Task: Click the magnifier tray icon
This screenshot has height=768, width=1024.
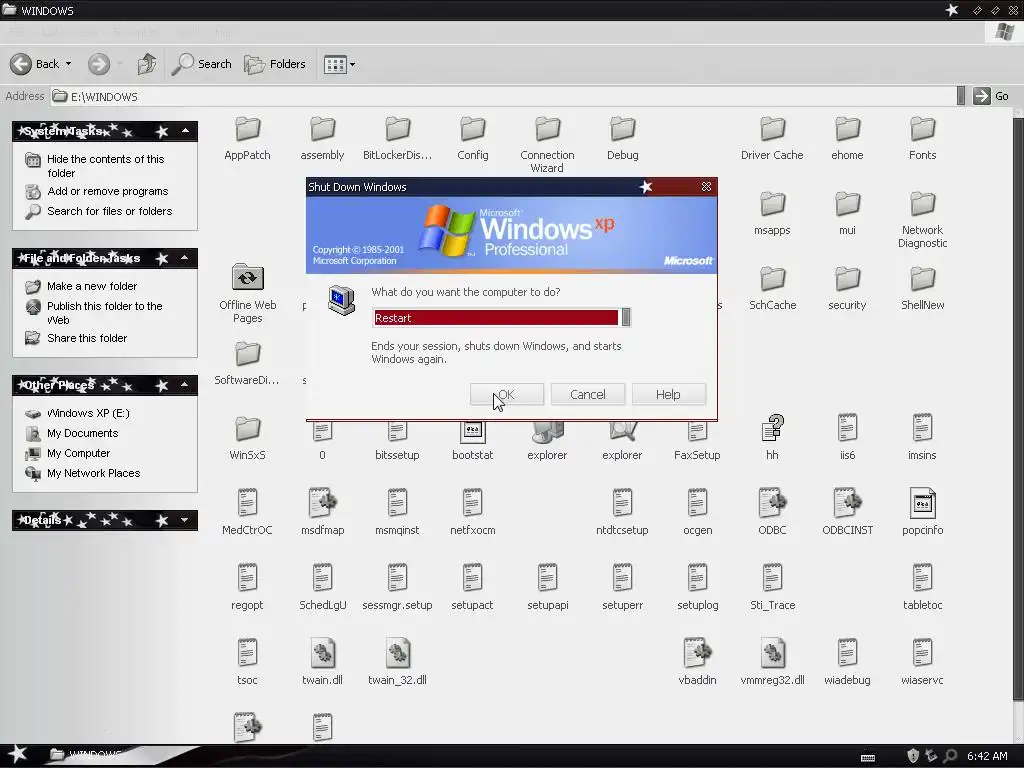Action: point(950,756)
